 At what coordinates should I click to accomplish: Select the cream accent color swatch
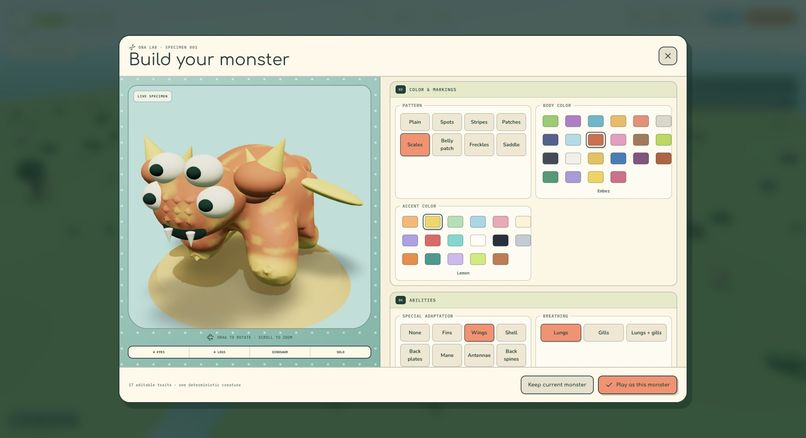click(523, 222)
